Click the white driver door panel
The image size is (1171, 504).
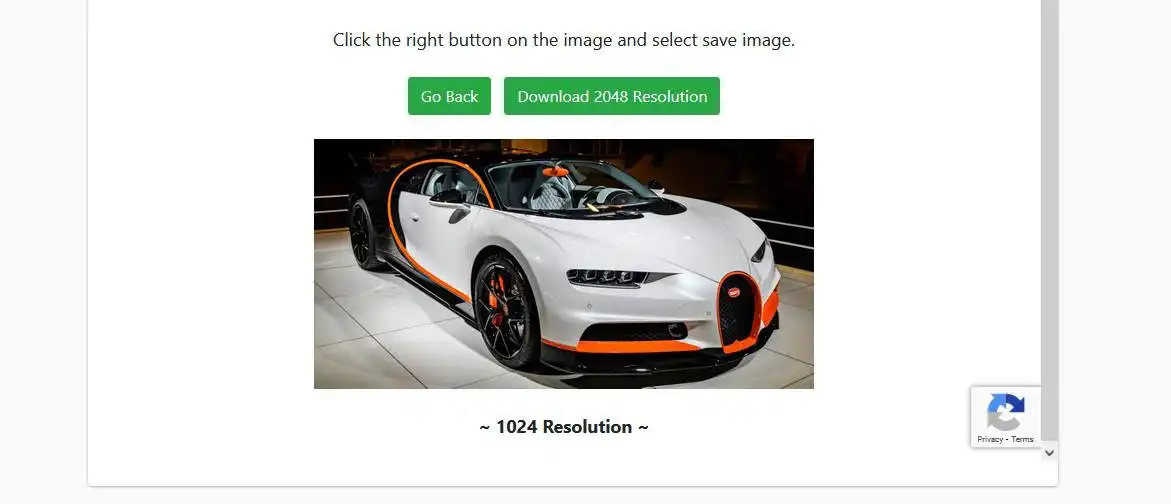439,241
